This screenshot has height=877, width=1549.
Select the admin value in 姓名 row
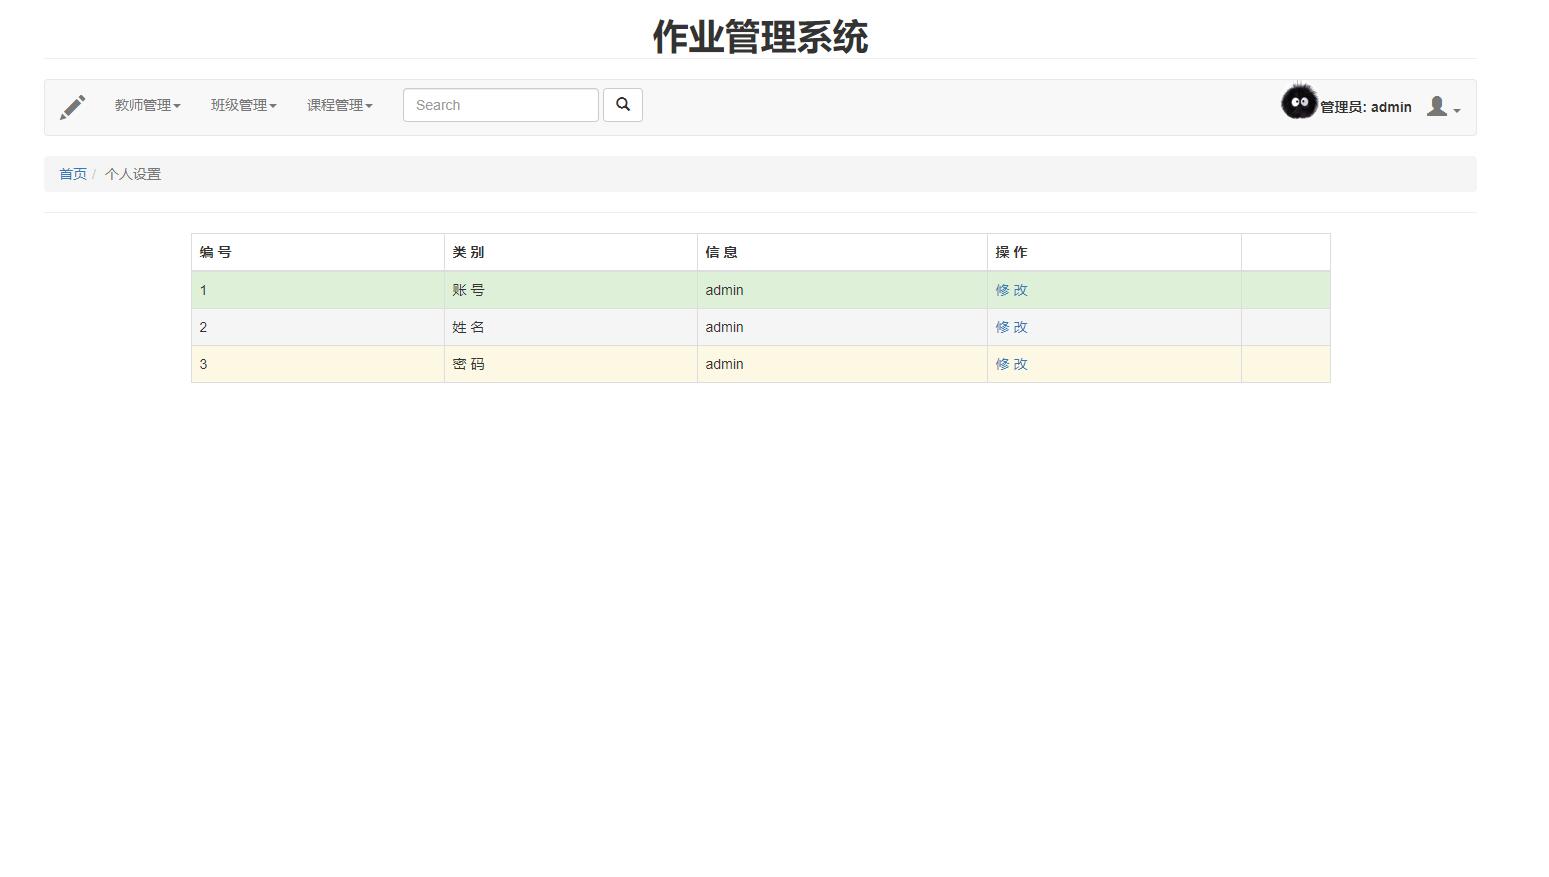click(724, 327)
